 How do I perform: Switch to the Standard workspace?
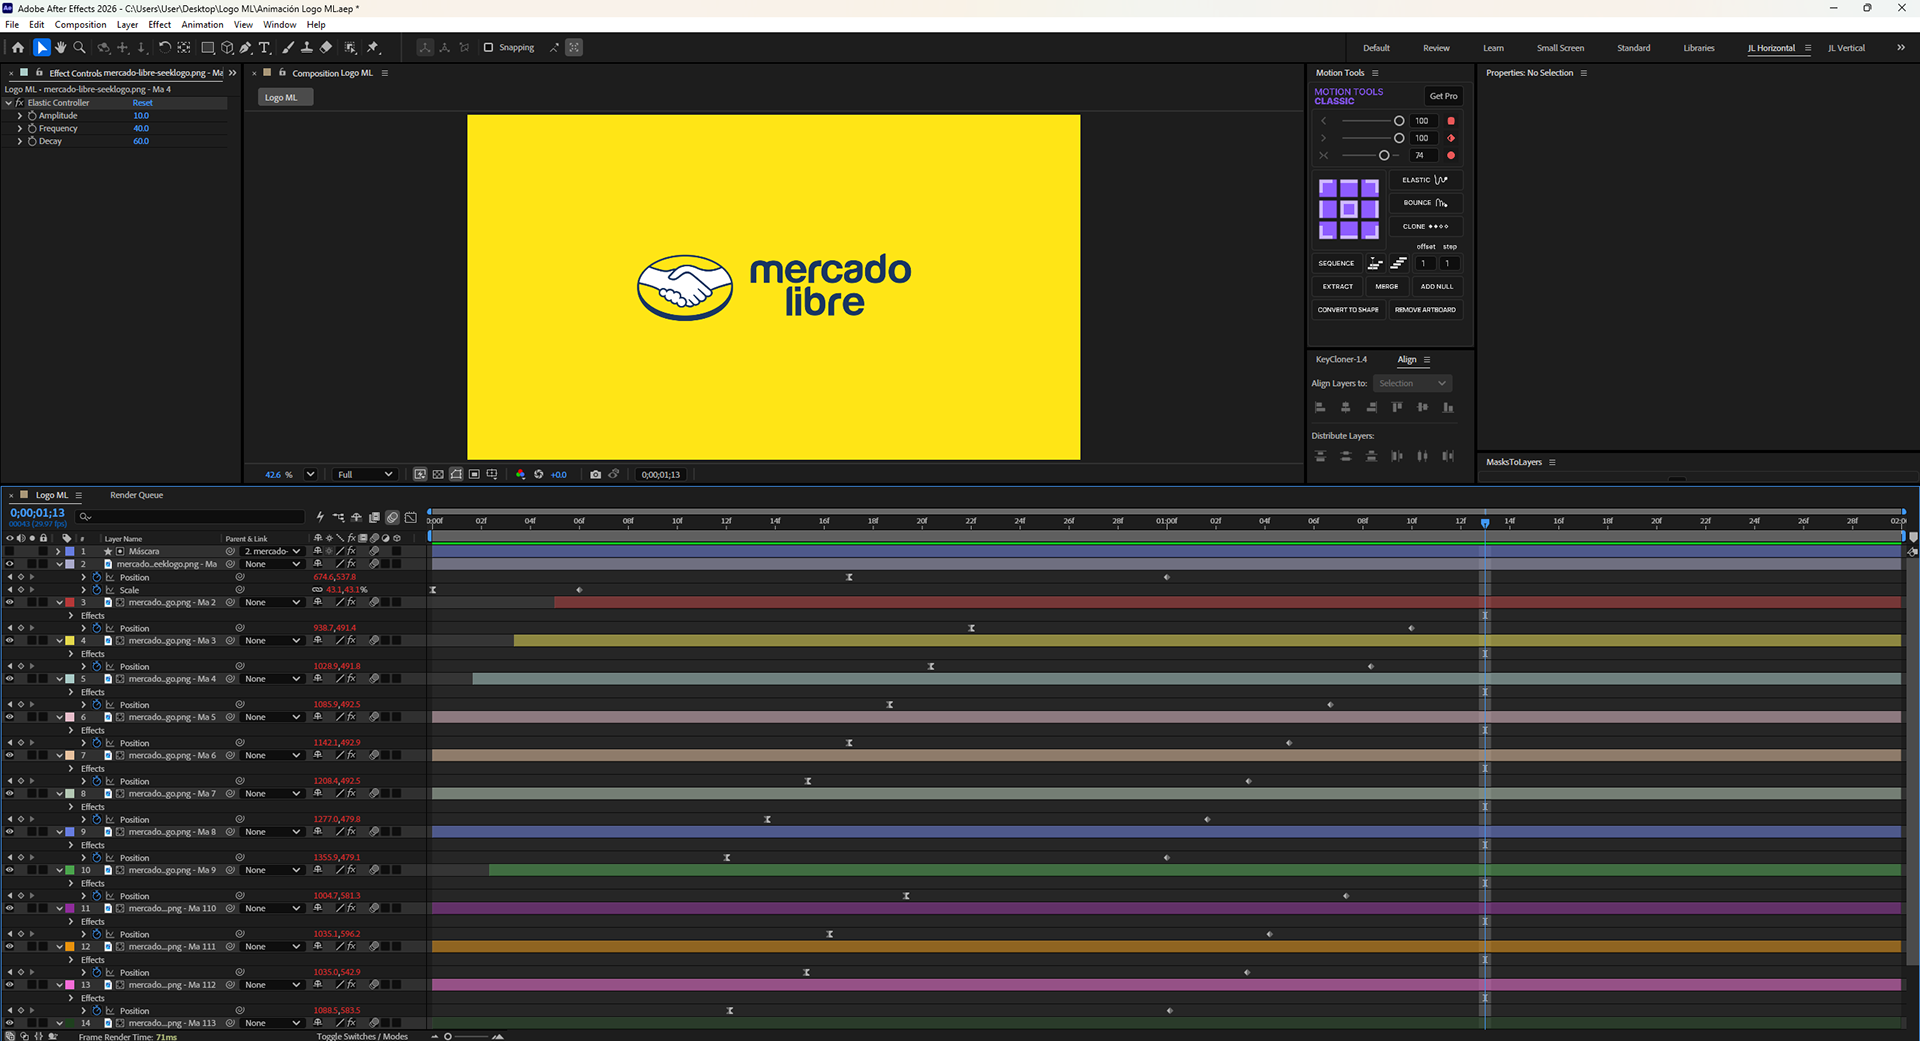1634,48
